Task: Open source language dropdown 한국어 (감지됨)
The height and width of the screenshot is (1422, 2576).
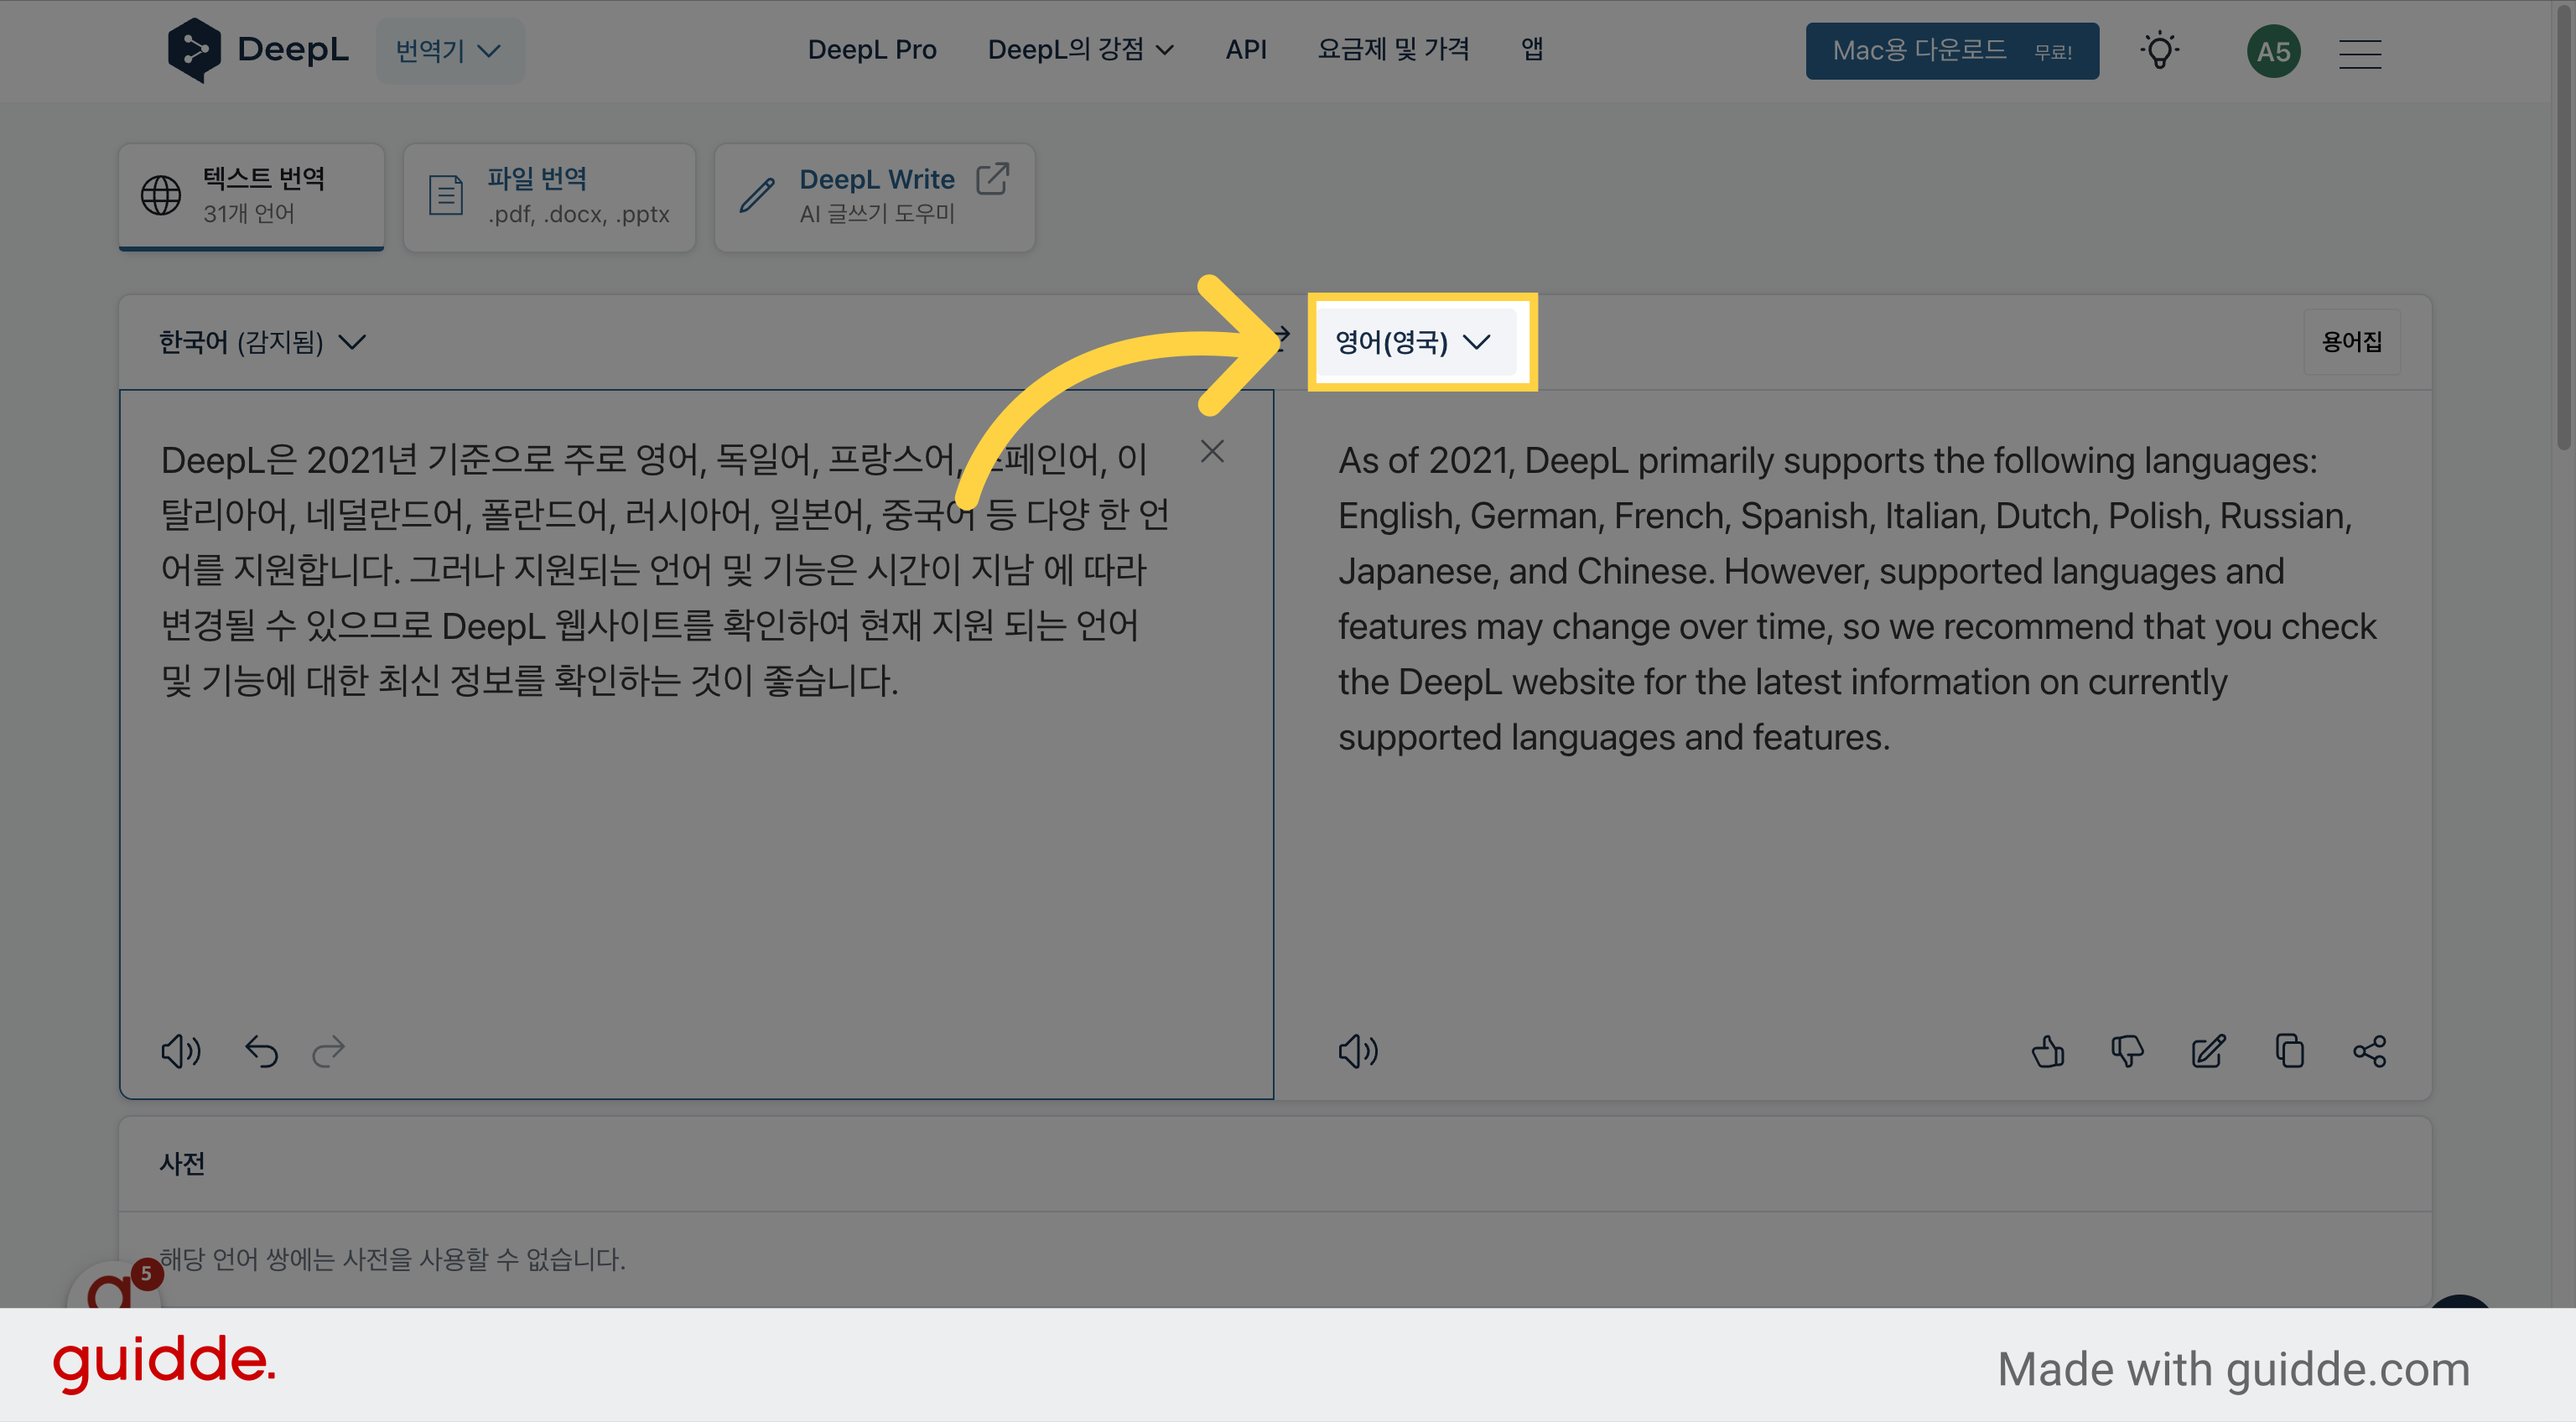Action: (x=262, y=342)
